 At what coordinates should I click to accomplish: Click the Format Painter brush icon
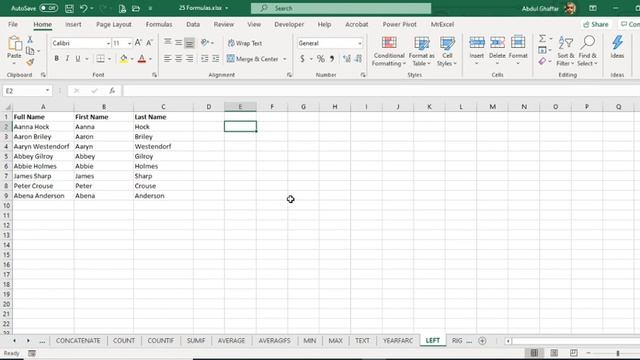(x=30, y=62)
